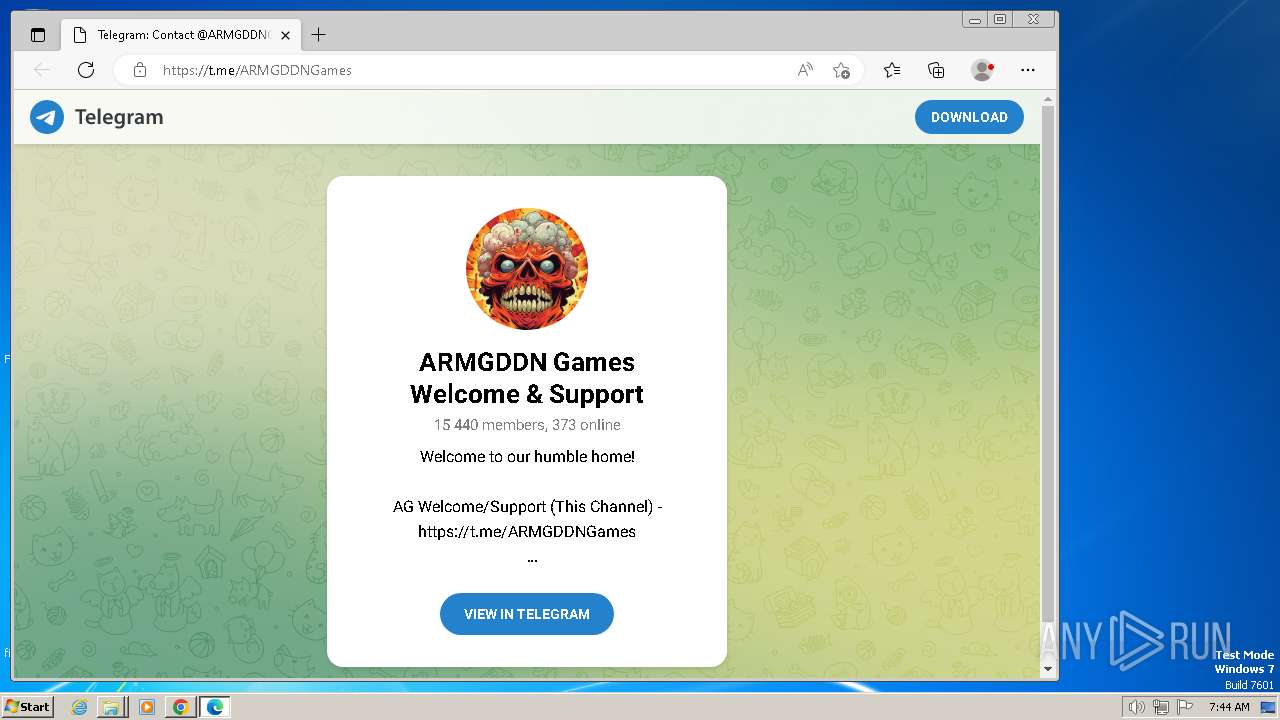Open the media player taskbar icon
Viewport: 1280px width, 720px height.
pos(147,707)
